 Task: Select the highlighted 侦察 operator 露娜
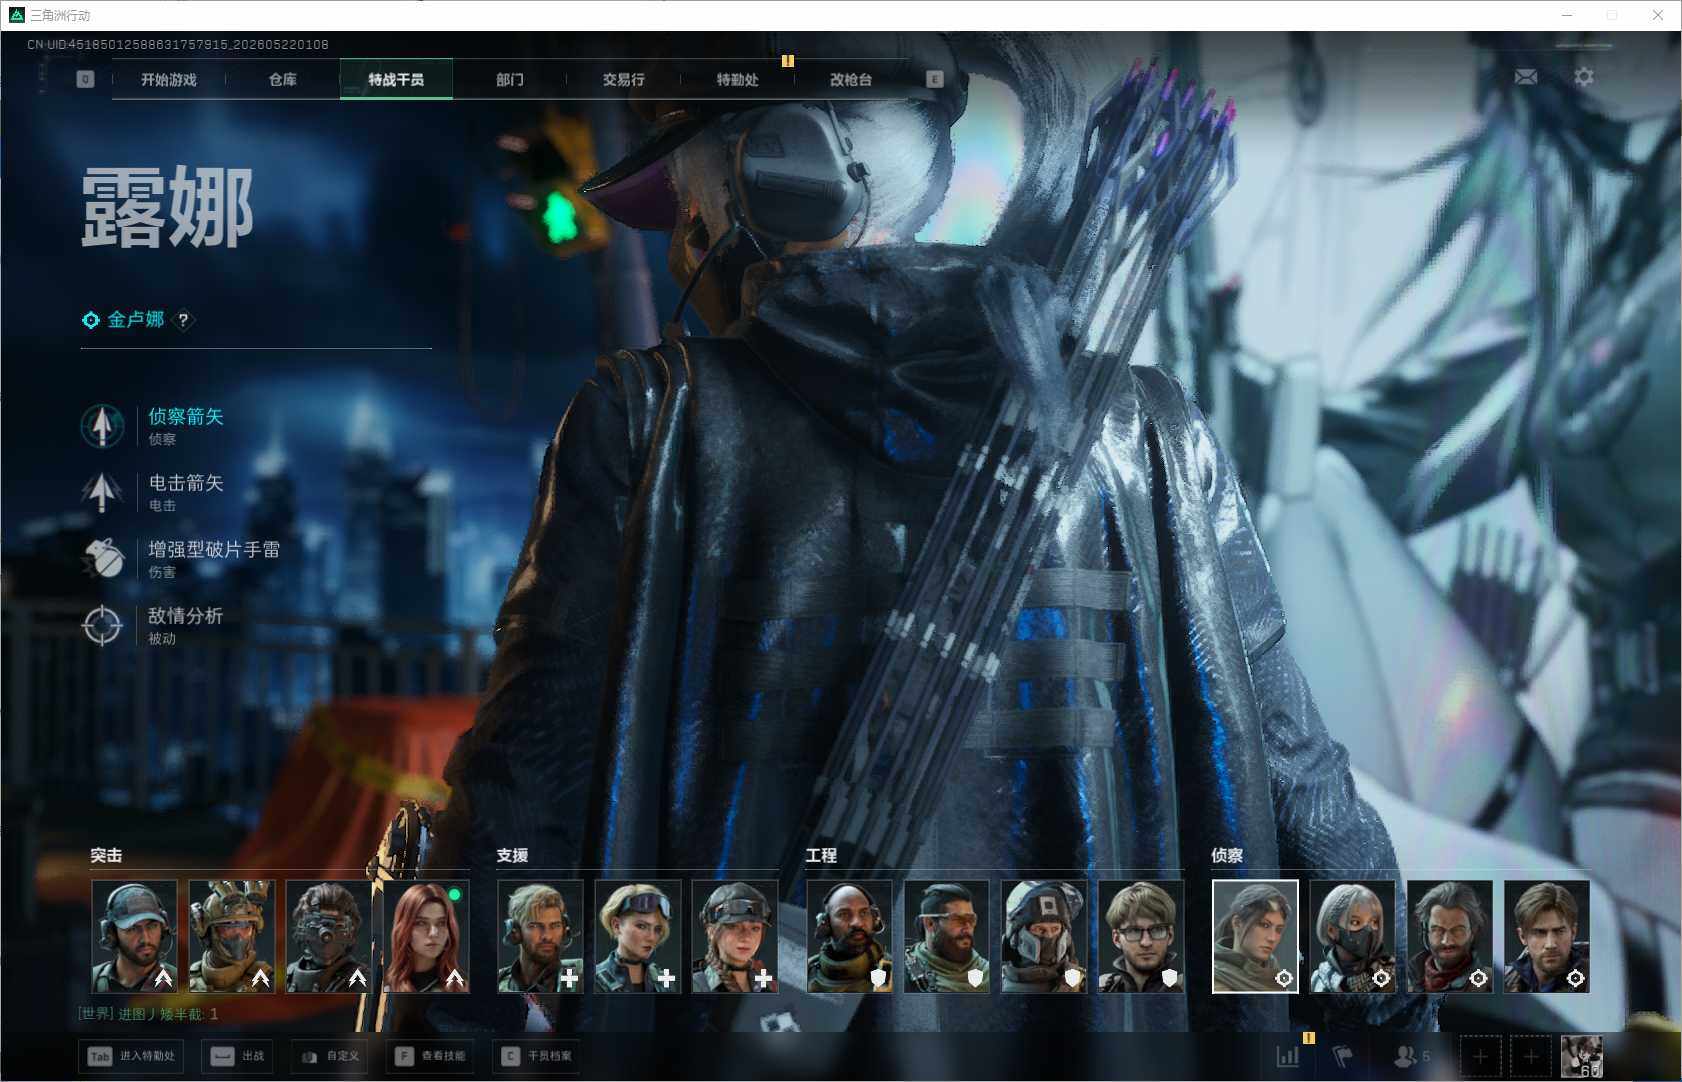1255,936
